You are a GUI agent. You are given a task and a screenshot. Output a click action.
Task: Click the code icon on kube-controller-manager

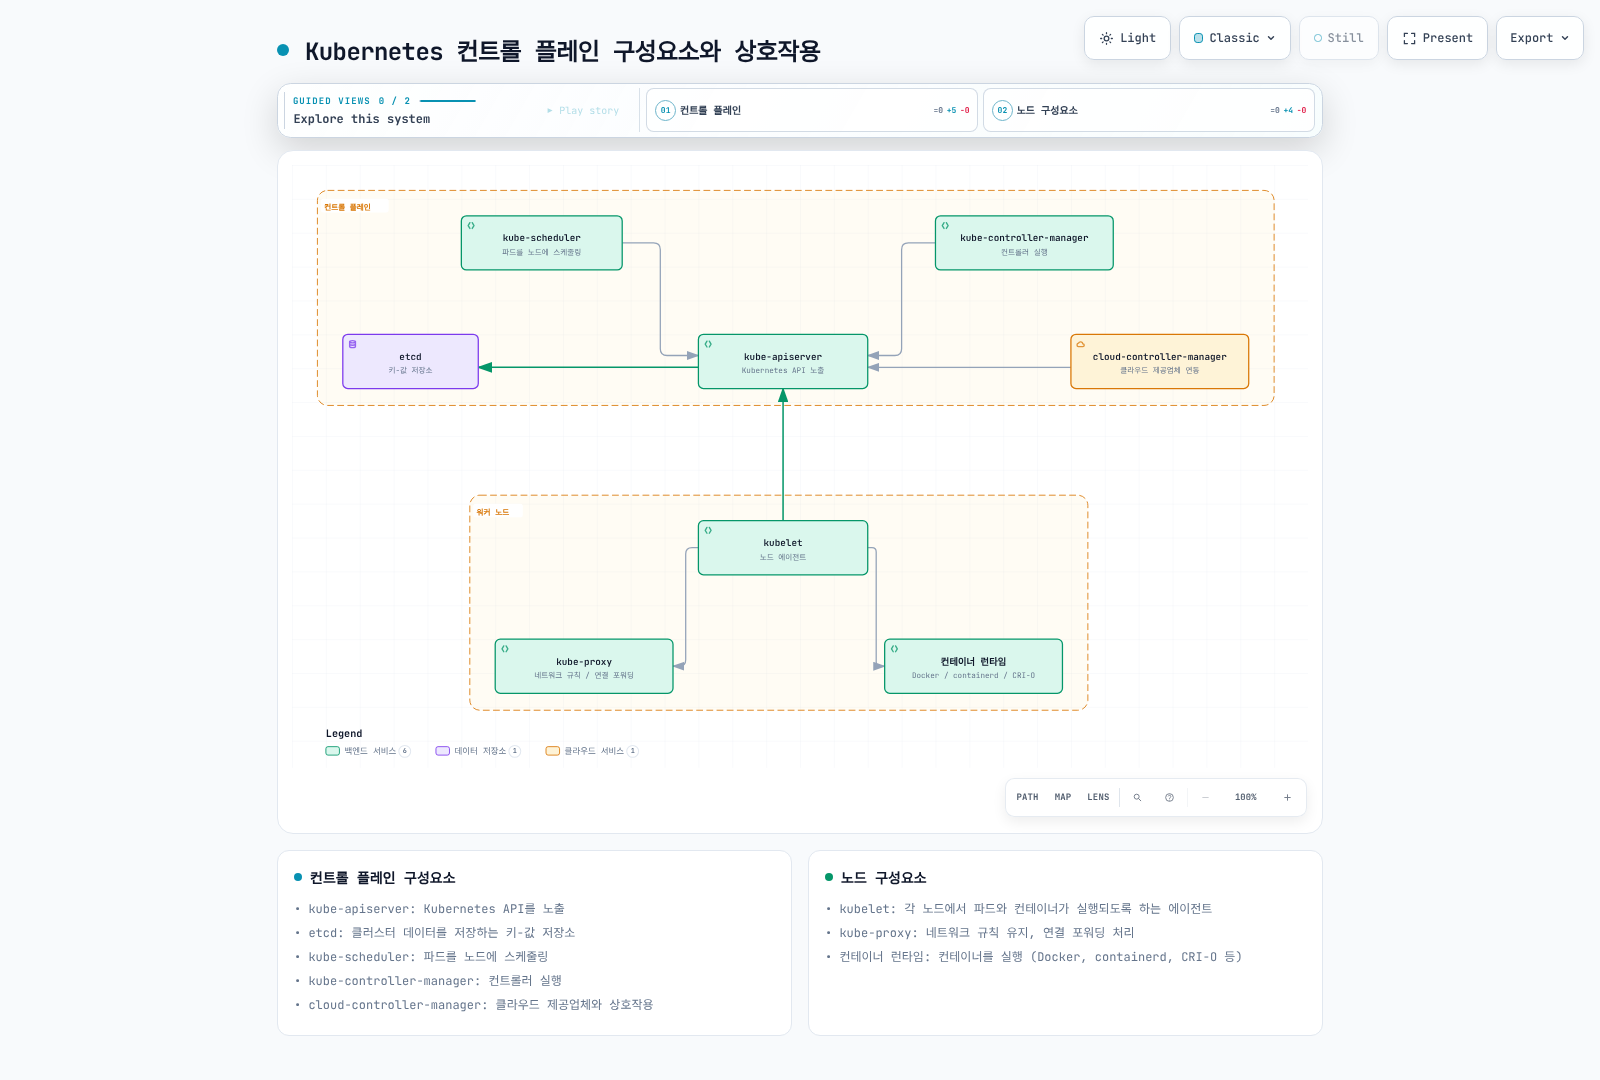pos(945,226)
